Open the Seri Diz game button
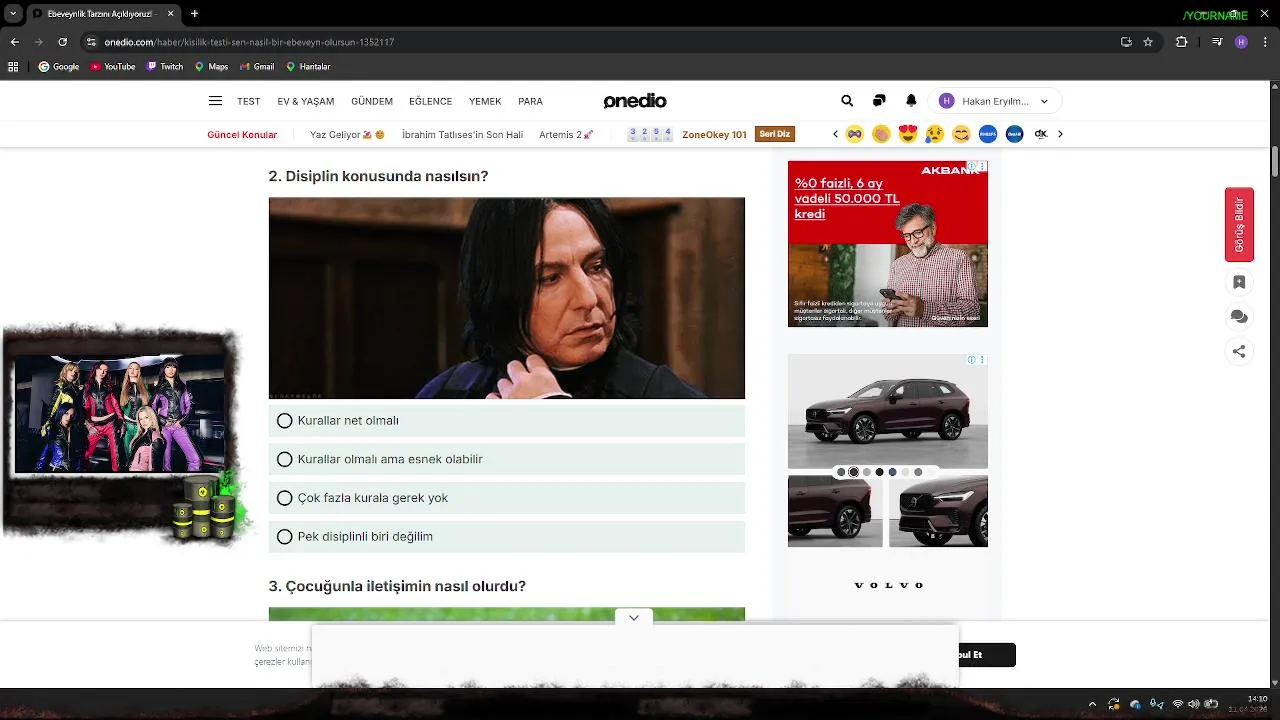This screenshot has height=720, width=1280. pos(774,134)
